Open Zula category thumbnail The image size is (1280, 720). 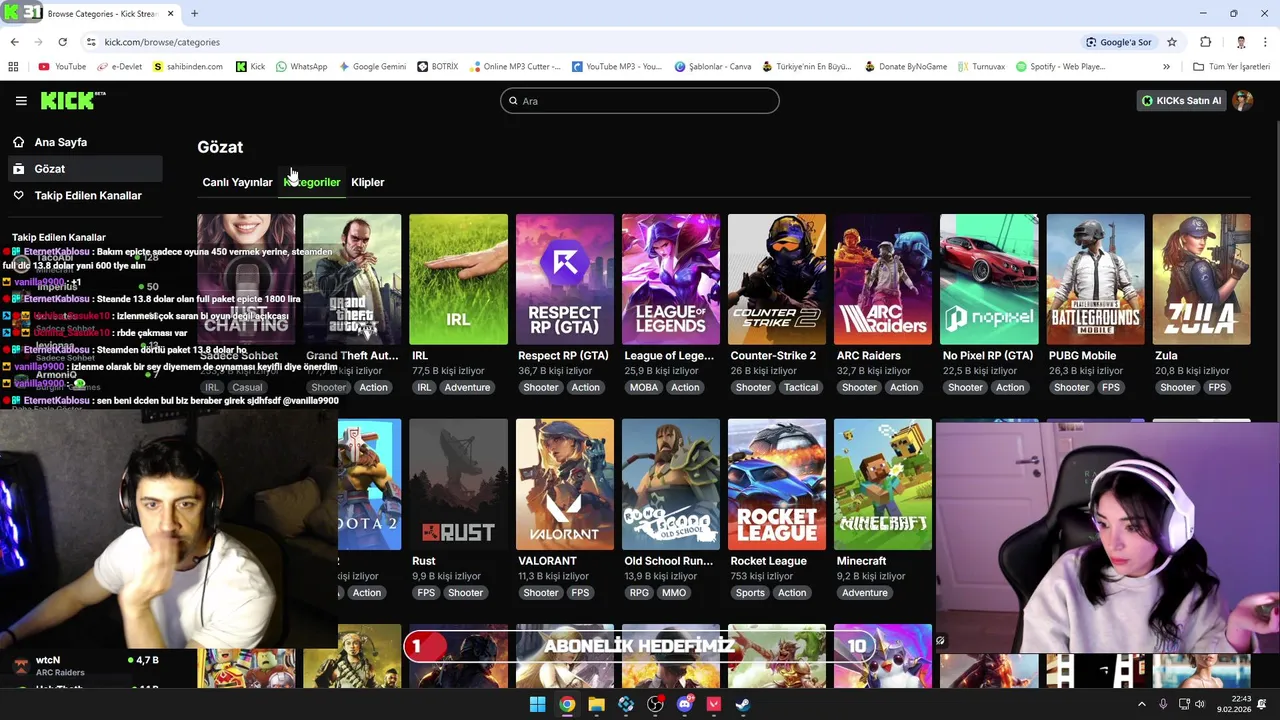[1201, 279]
